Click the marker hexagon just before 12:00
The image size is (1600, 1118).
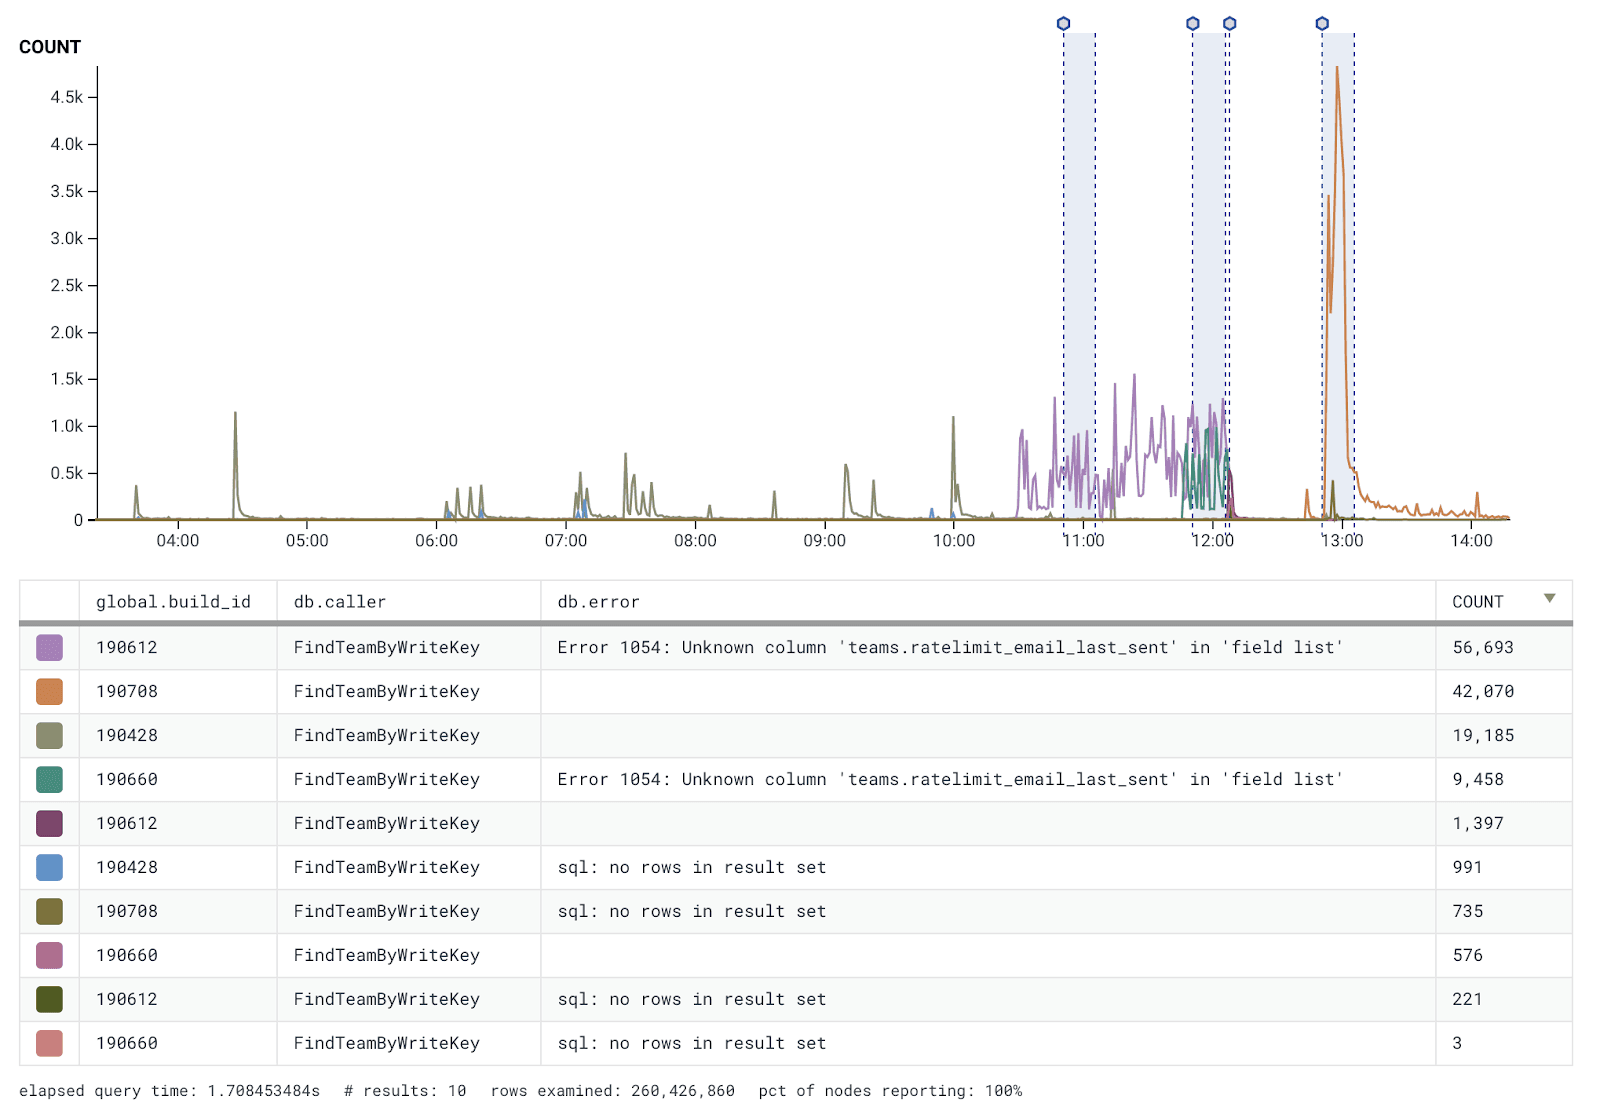pyautogui.click(x=1192, y=24)
